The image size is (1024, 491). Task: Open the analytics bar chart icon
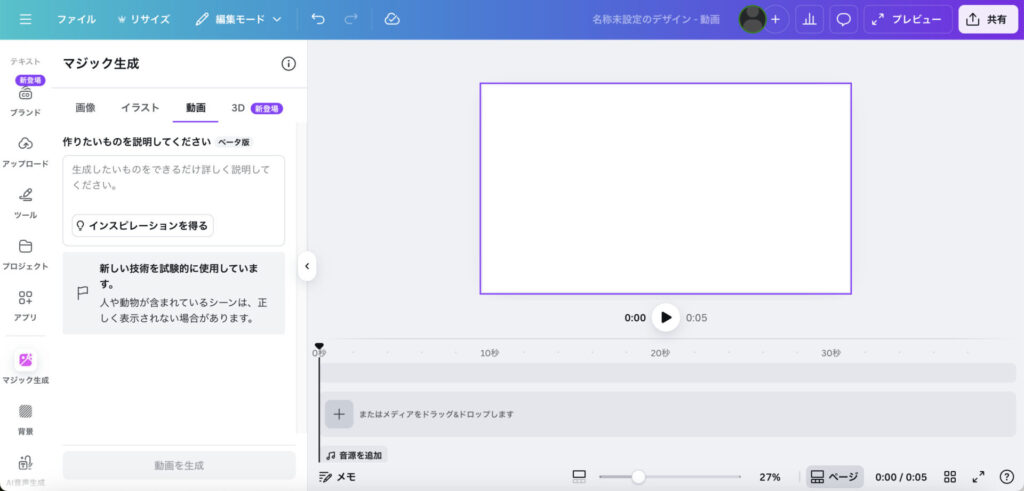pos(810,19)
